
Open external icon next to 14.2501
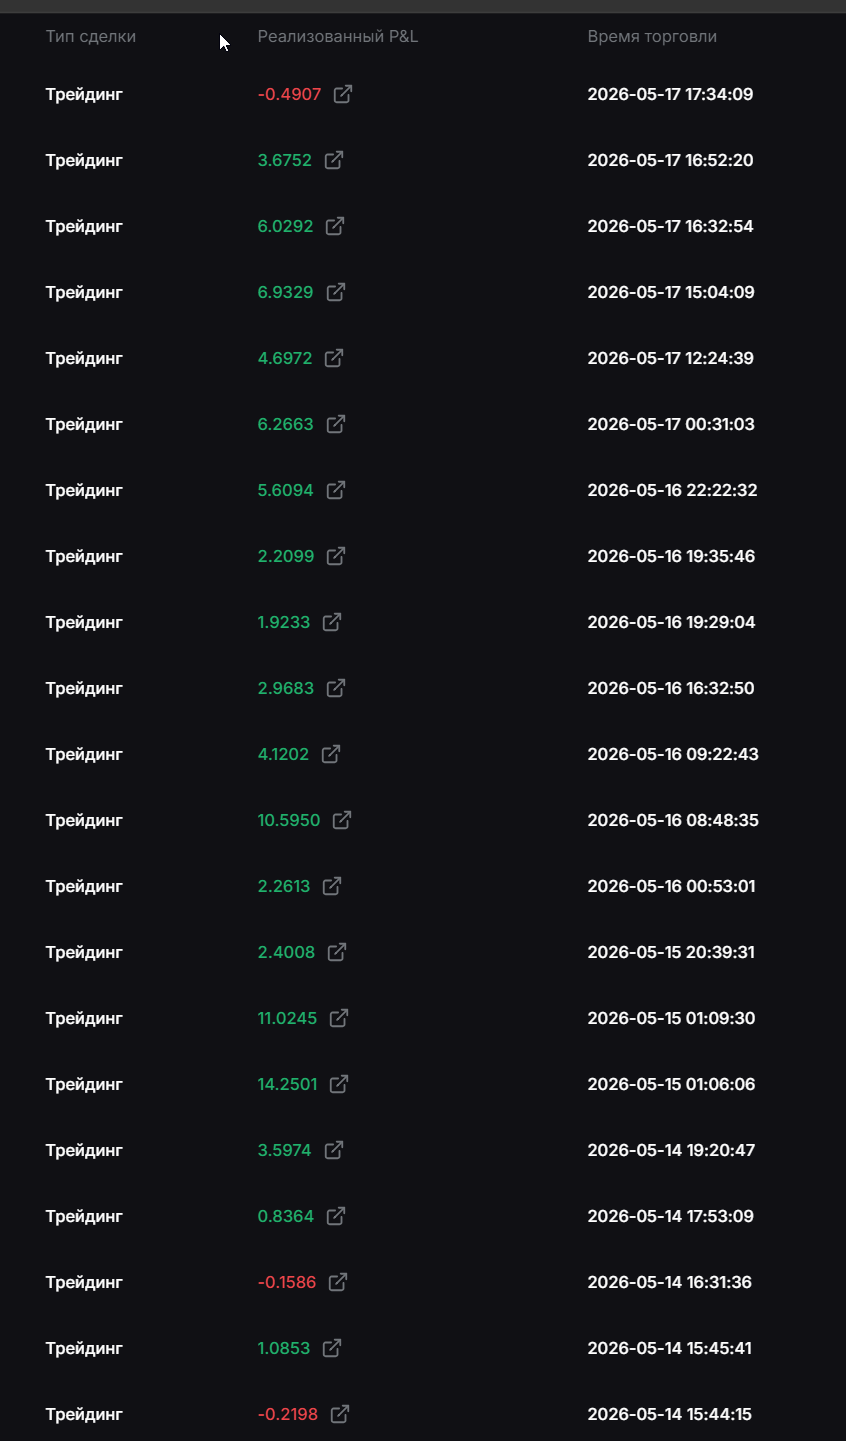[339, 1084]
